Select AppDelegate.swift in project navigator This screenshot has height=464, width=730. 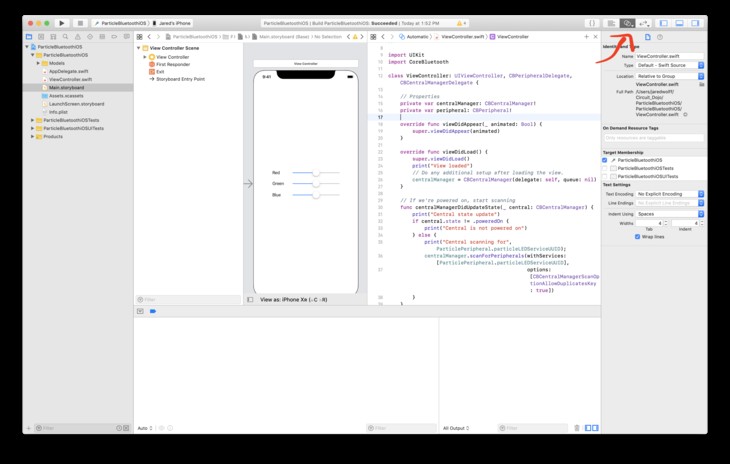pos(68,71)
